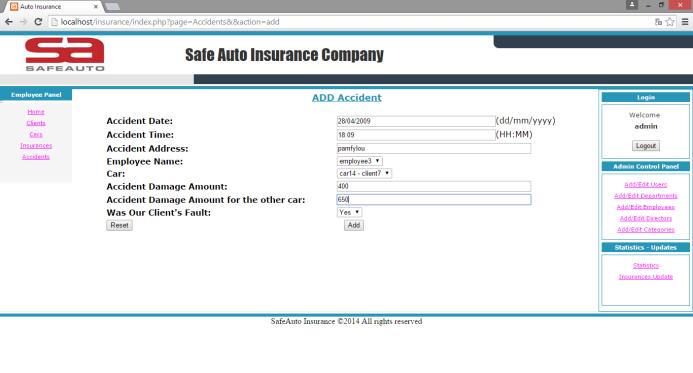This screenshot has width=693, height=373.
Task: Open Add/Edit Users link
Action: tap(646, 185)
